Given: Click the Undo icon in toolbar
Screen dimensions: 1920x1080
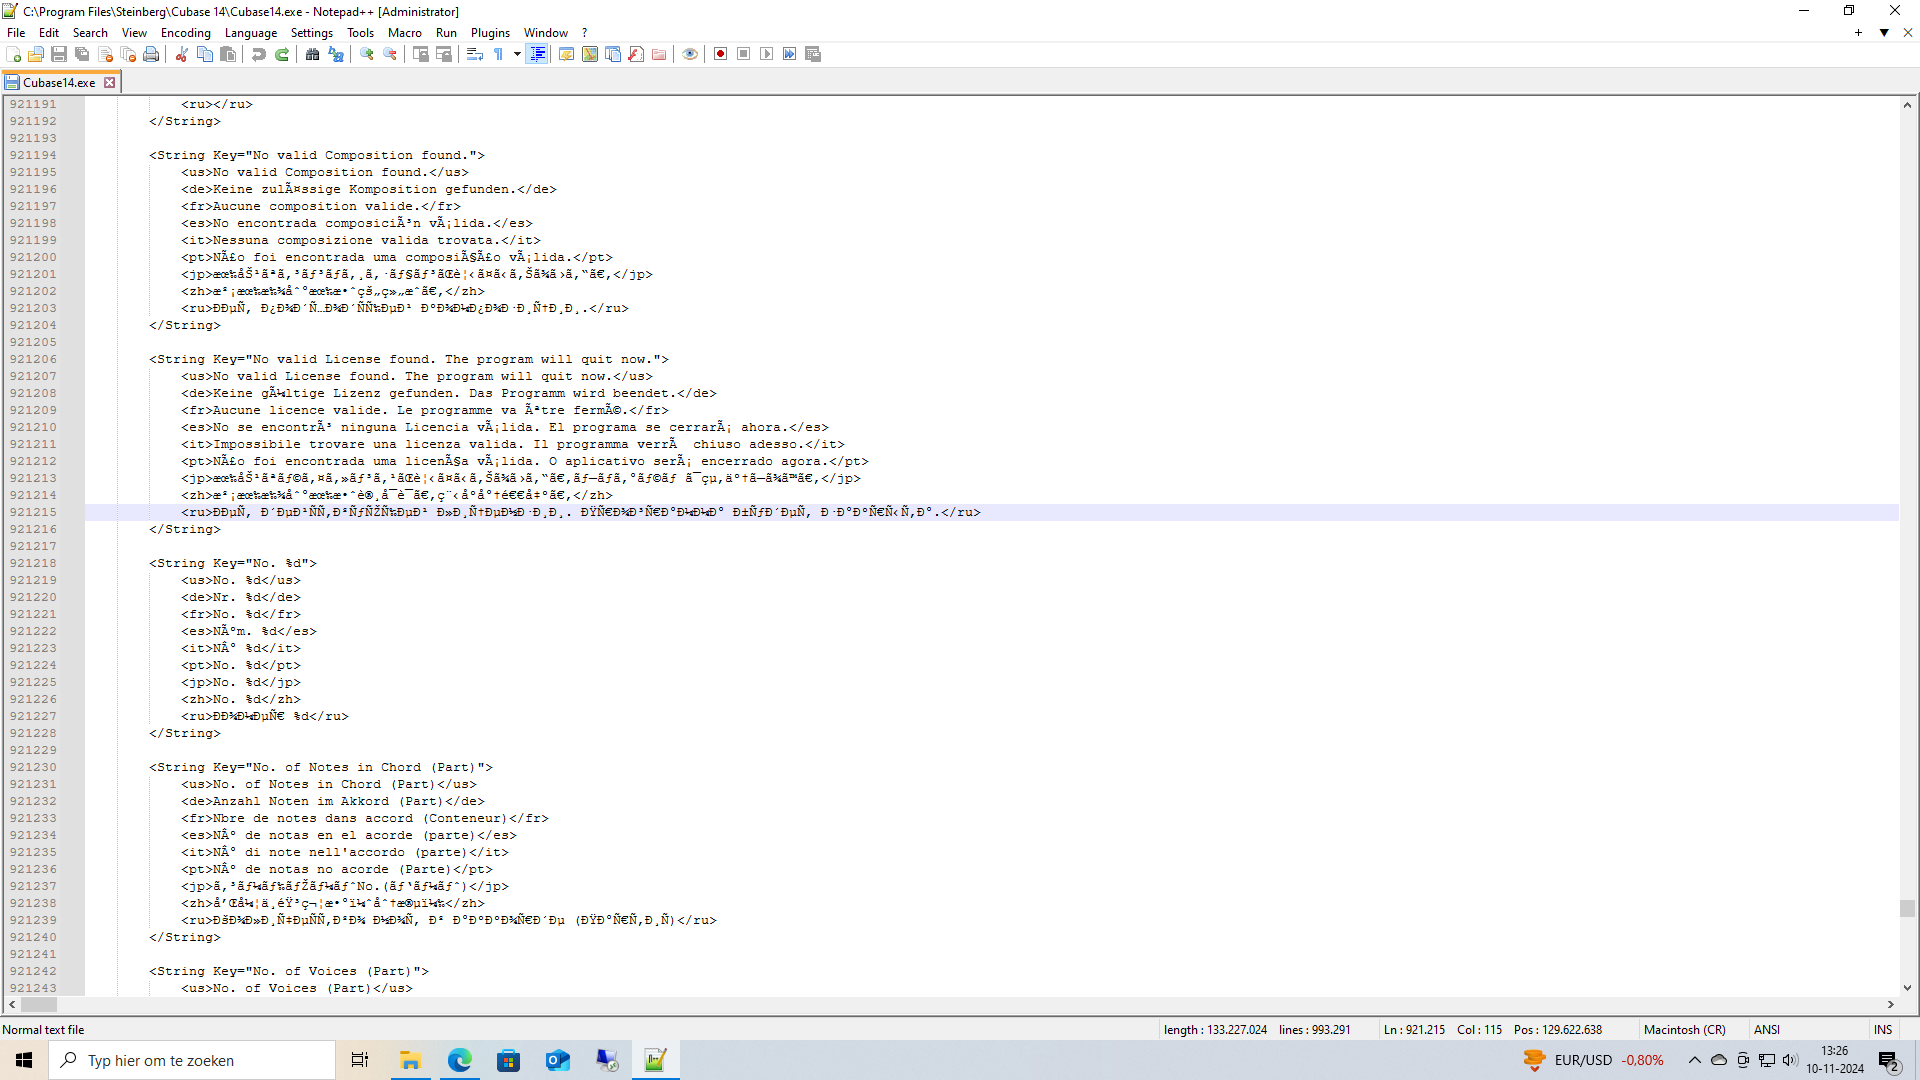Looking at the screenshot, I should (x=261, y=54).
